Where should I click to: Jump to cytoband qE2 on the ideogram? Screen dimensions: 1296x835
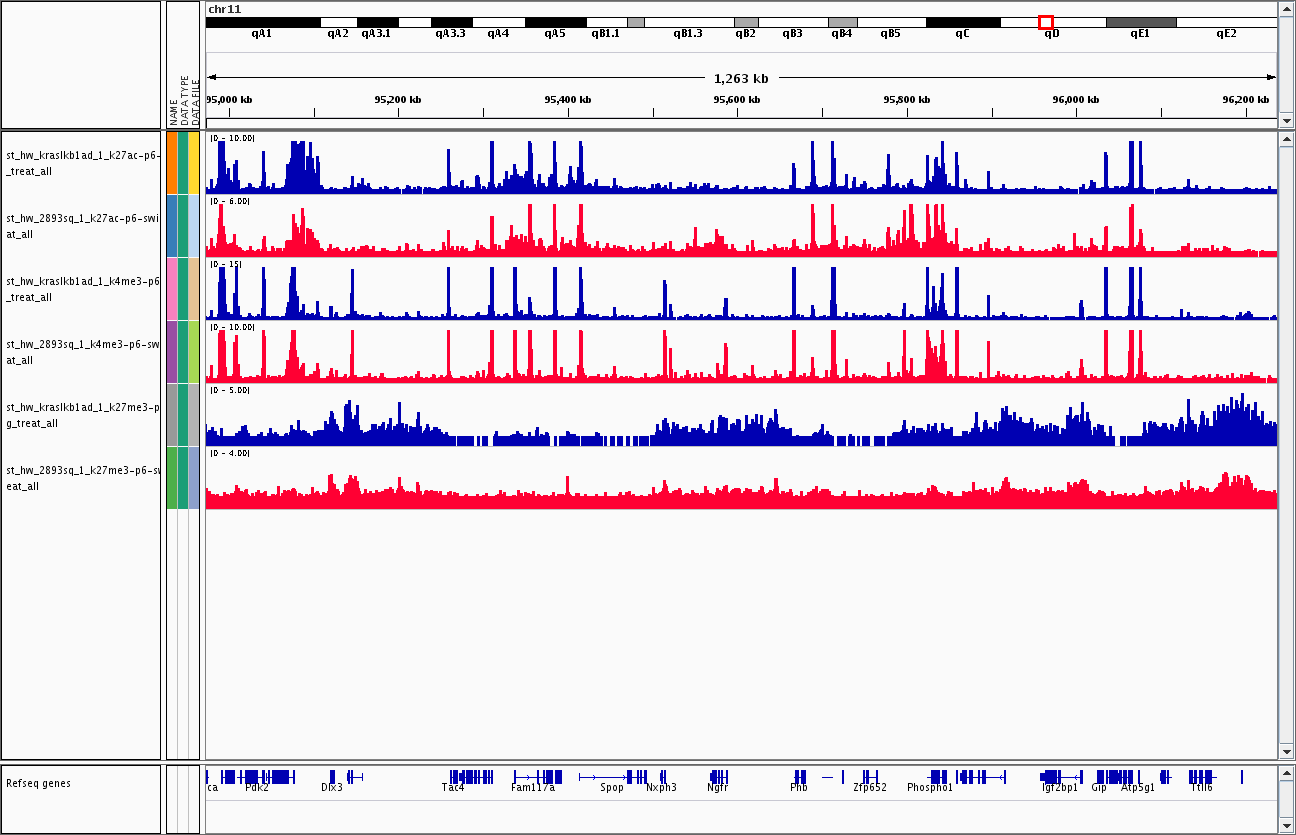click(1226, 22)
